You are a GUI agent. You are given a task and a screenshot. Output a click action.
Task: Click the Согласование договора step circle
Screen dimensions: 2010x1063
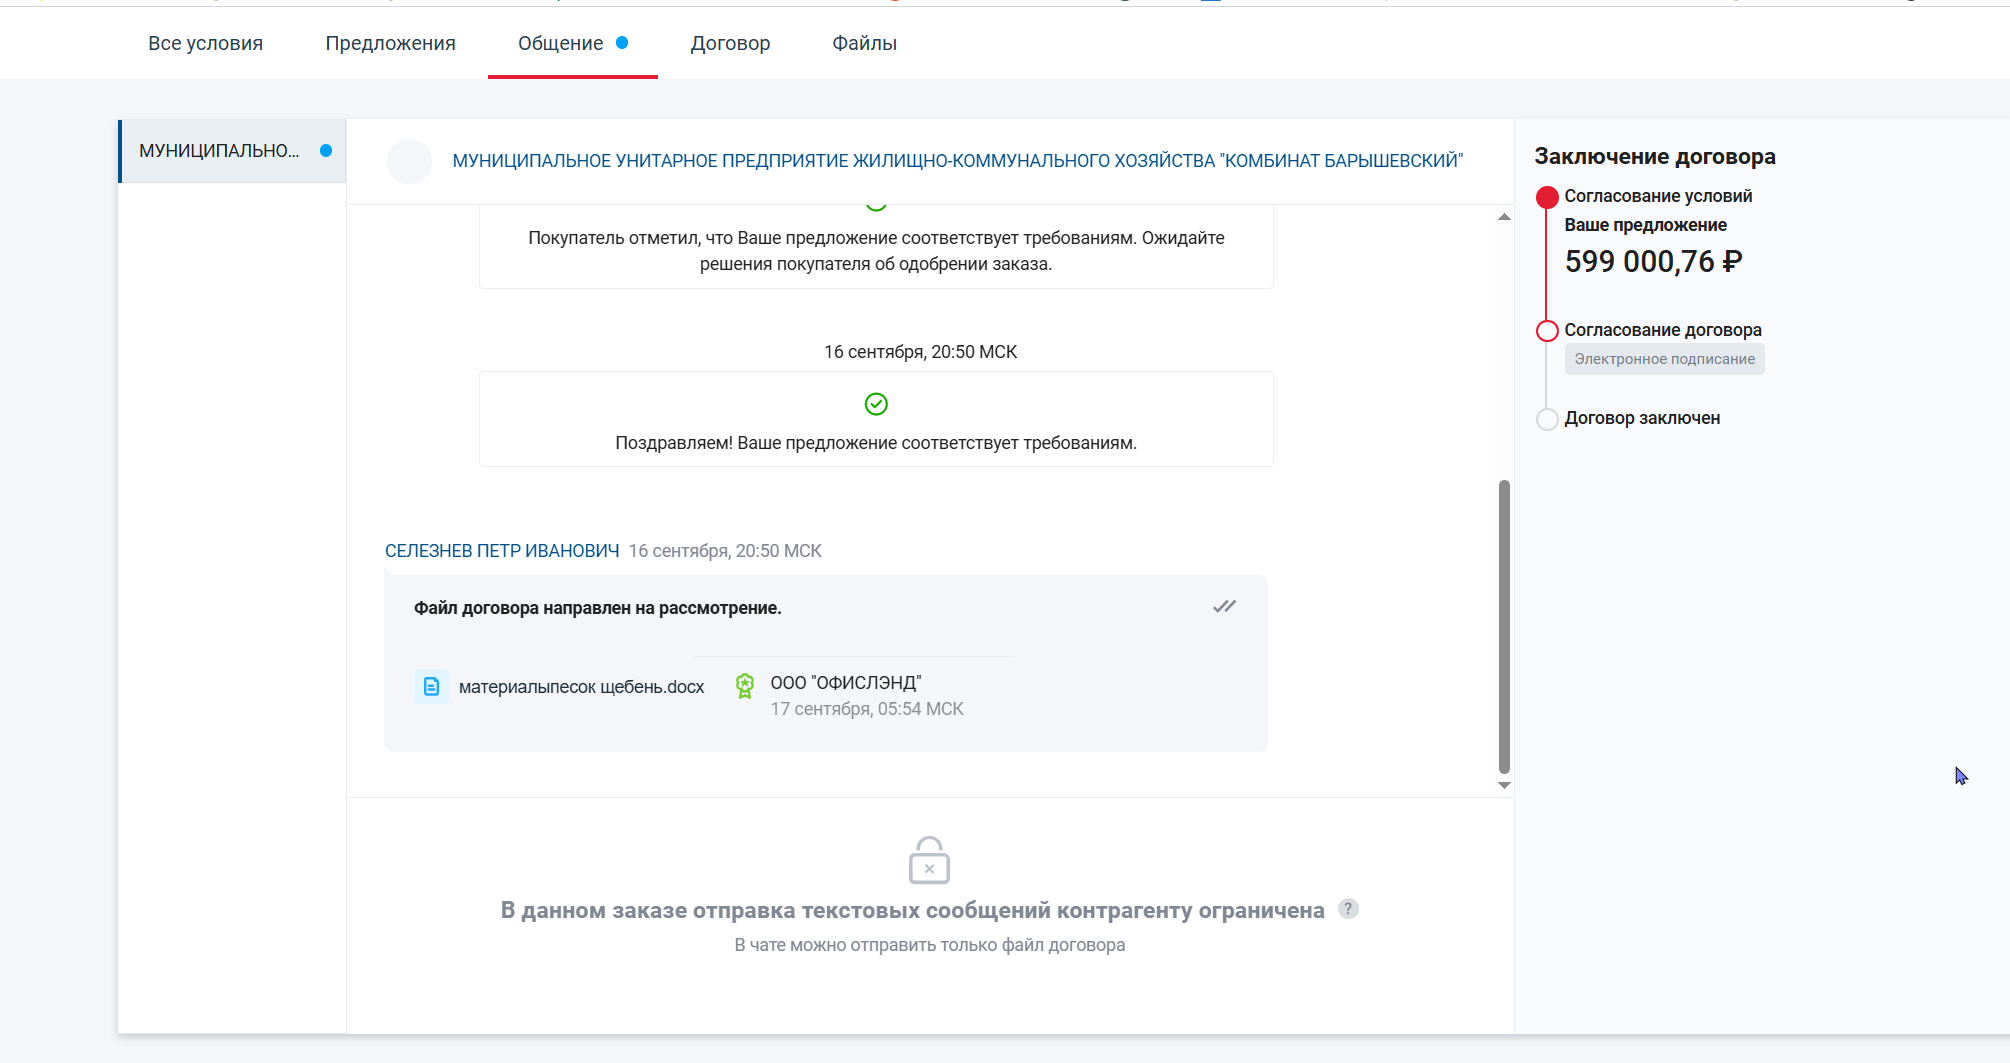point(1547,331)
